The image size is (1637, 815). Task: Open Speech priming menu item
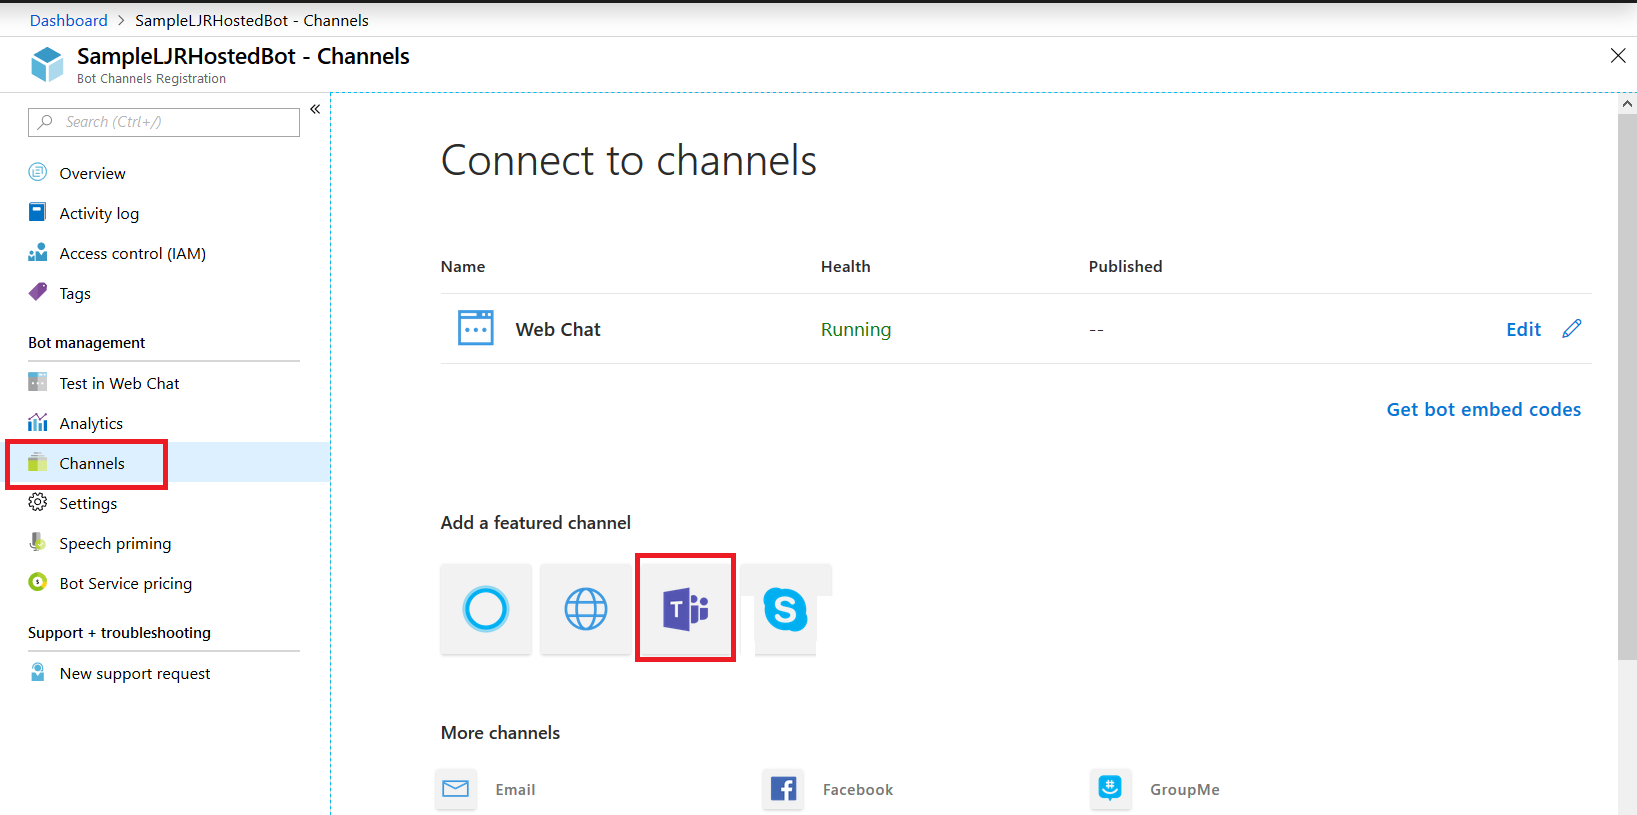[115, 543]
